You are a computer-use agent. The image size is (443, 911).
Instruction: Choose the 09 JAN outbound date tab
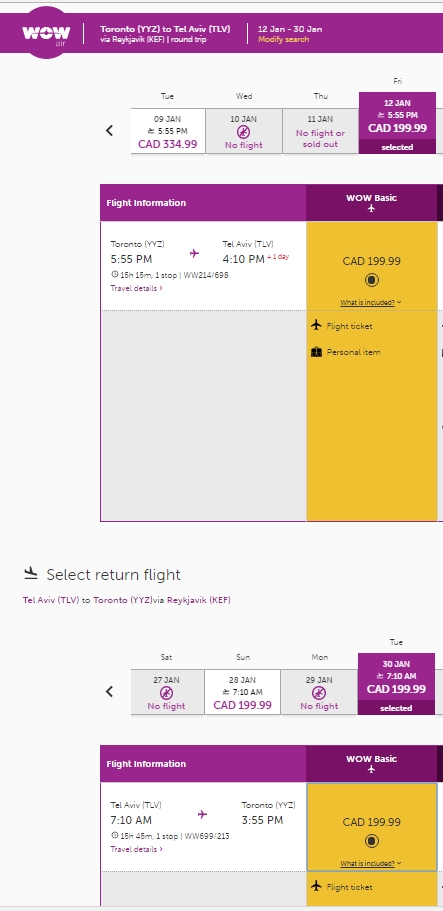(168, 131)
